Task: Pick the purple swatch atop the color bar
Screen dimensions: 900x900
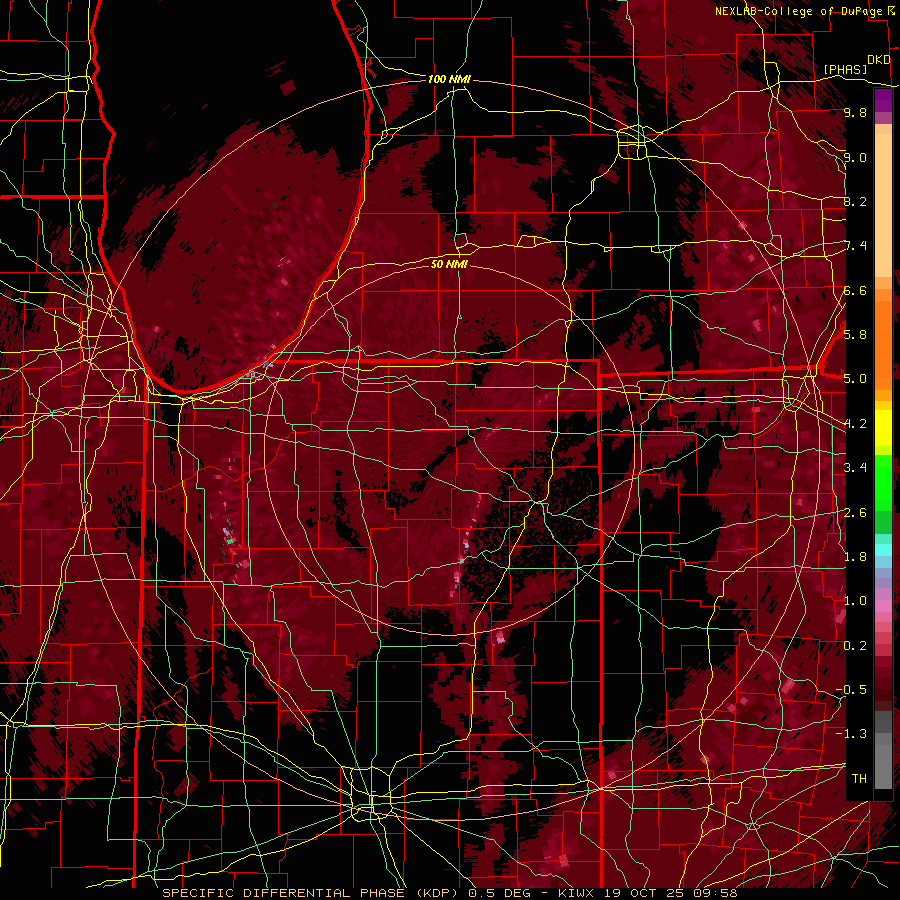Action: tap(883, 100)
